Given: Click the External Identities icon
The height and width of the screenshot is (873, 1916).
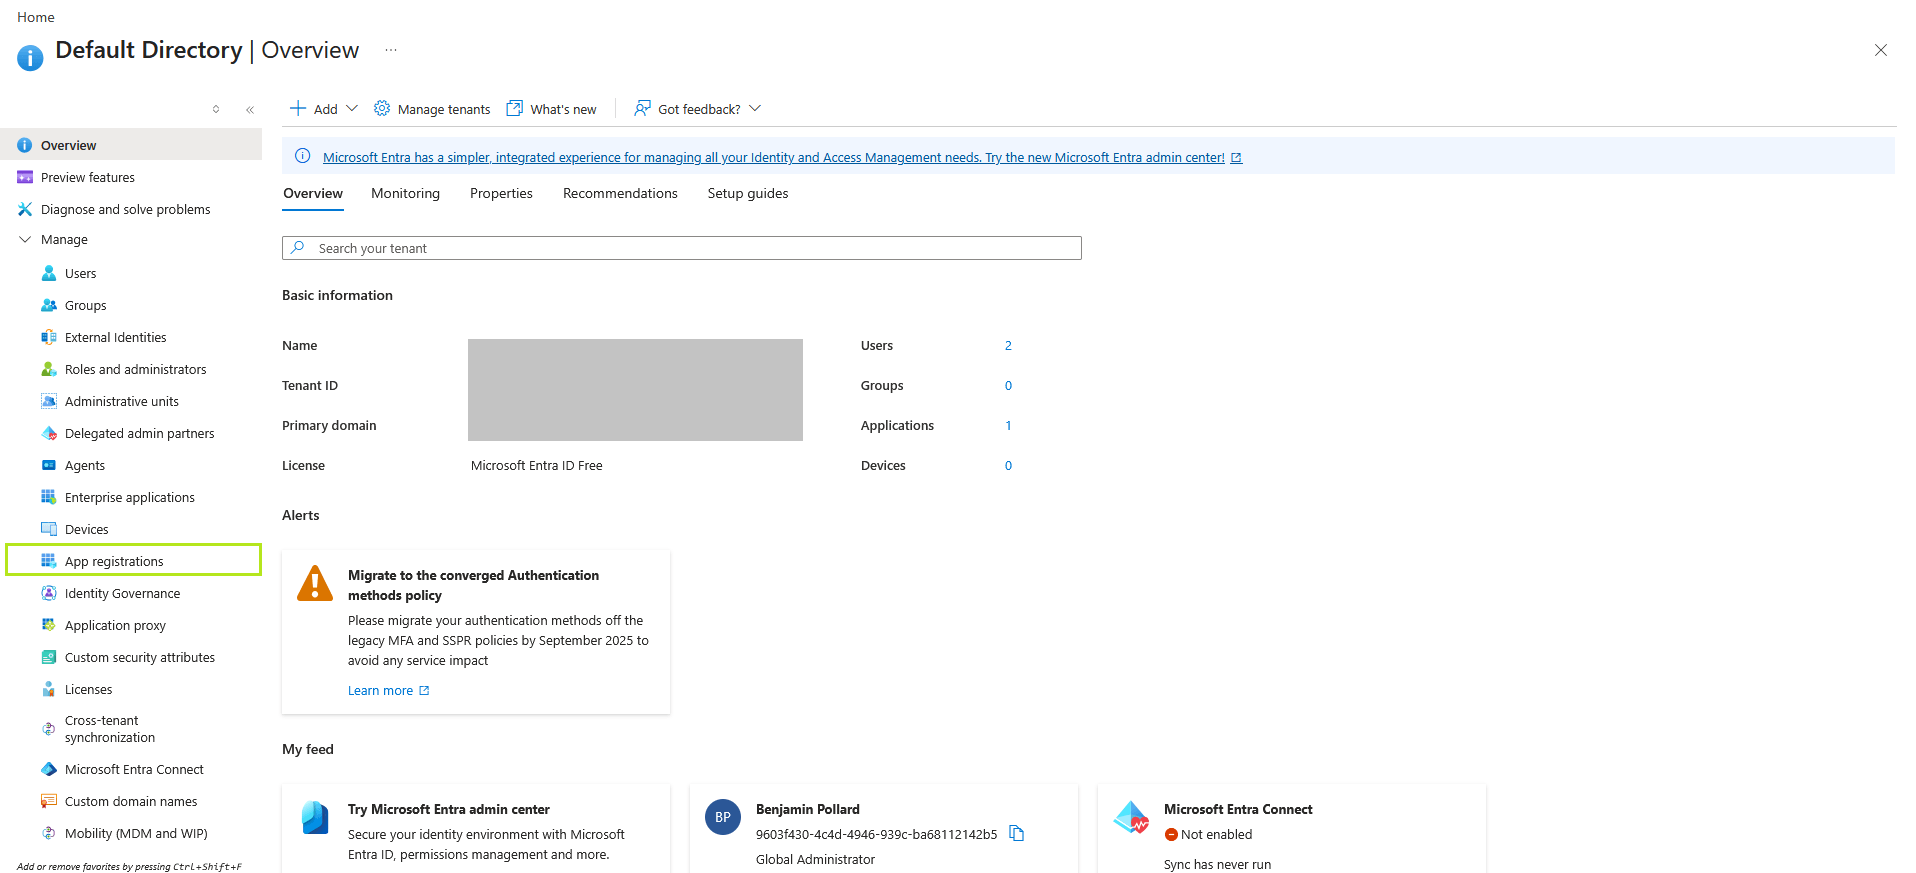Looking at the screenshot, I should (49, 337).
